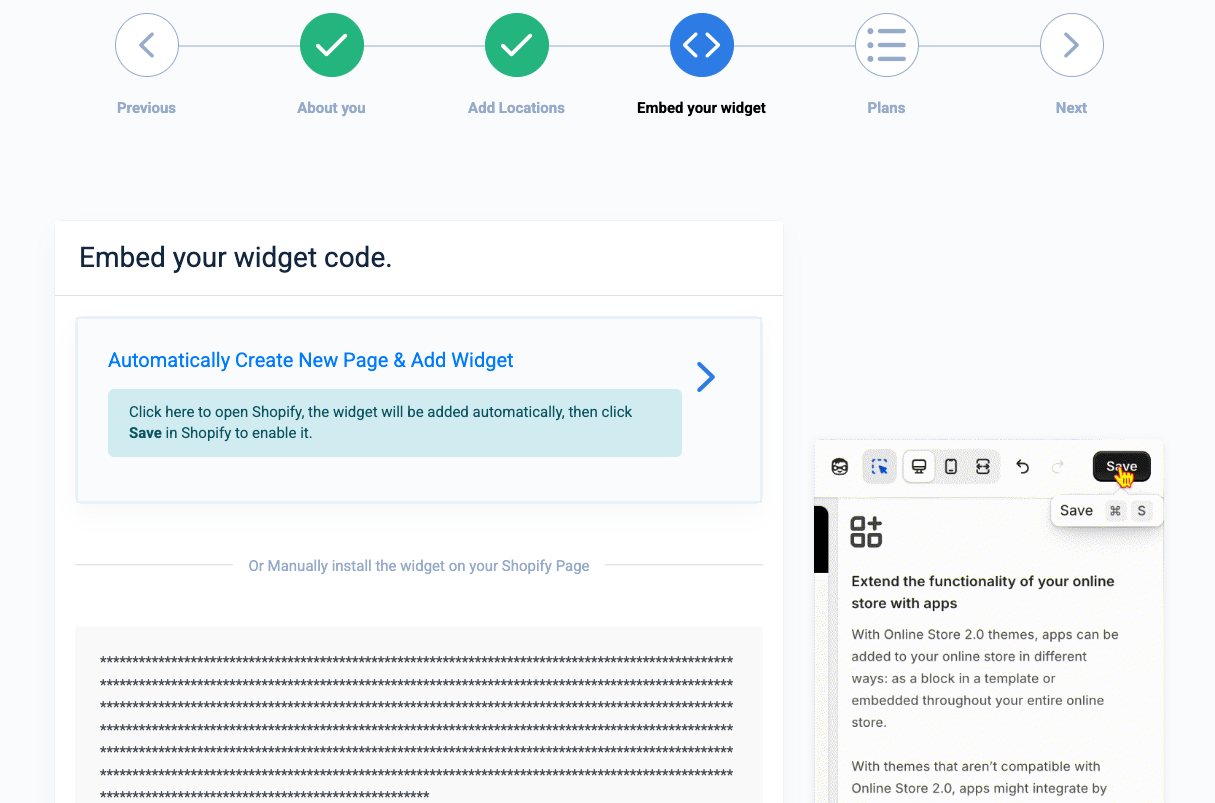The image size is (1215, 803).
Task: Click the Shopify instructions info box
Action: 395,423
